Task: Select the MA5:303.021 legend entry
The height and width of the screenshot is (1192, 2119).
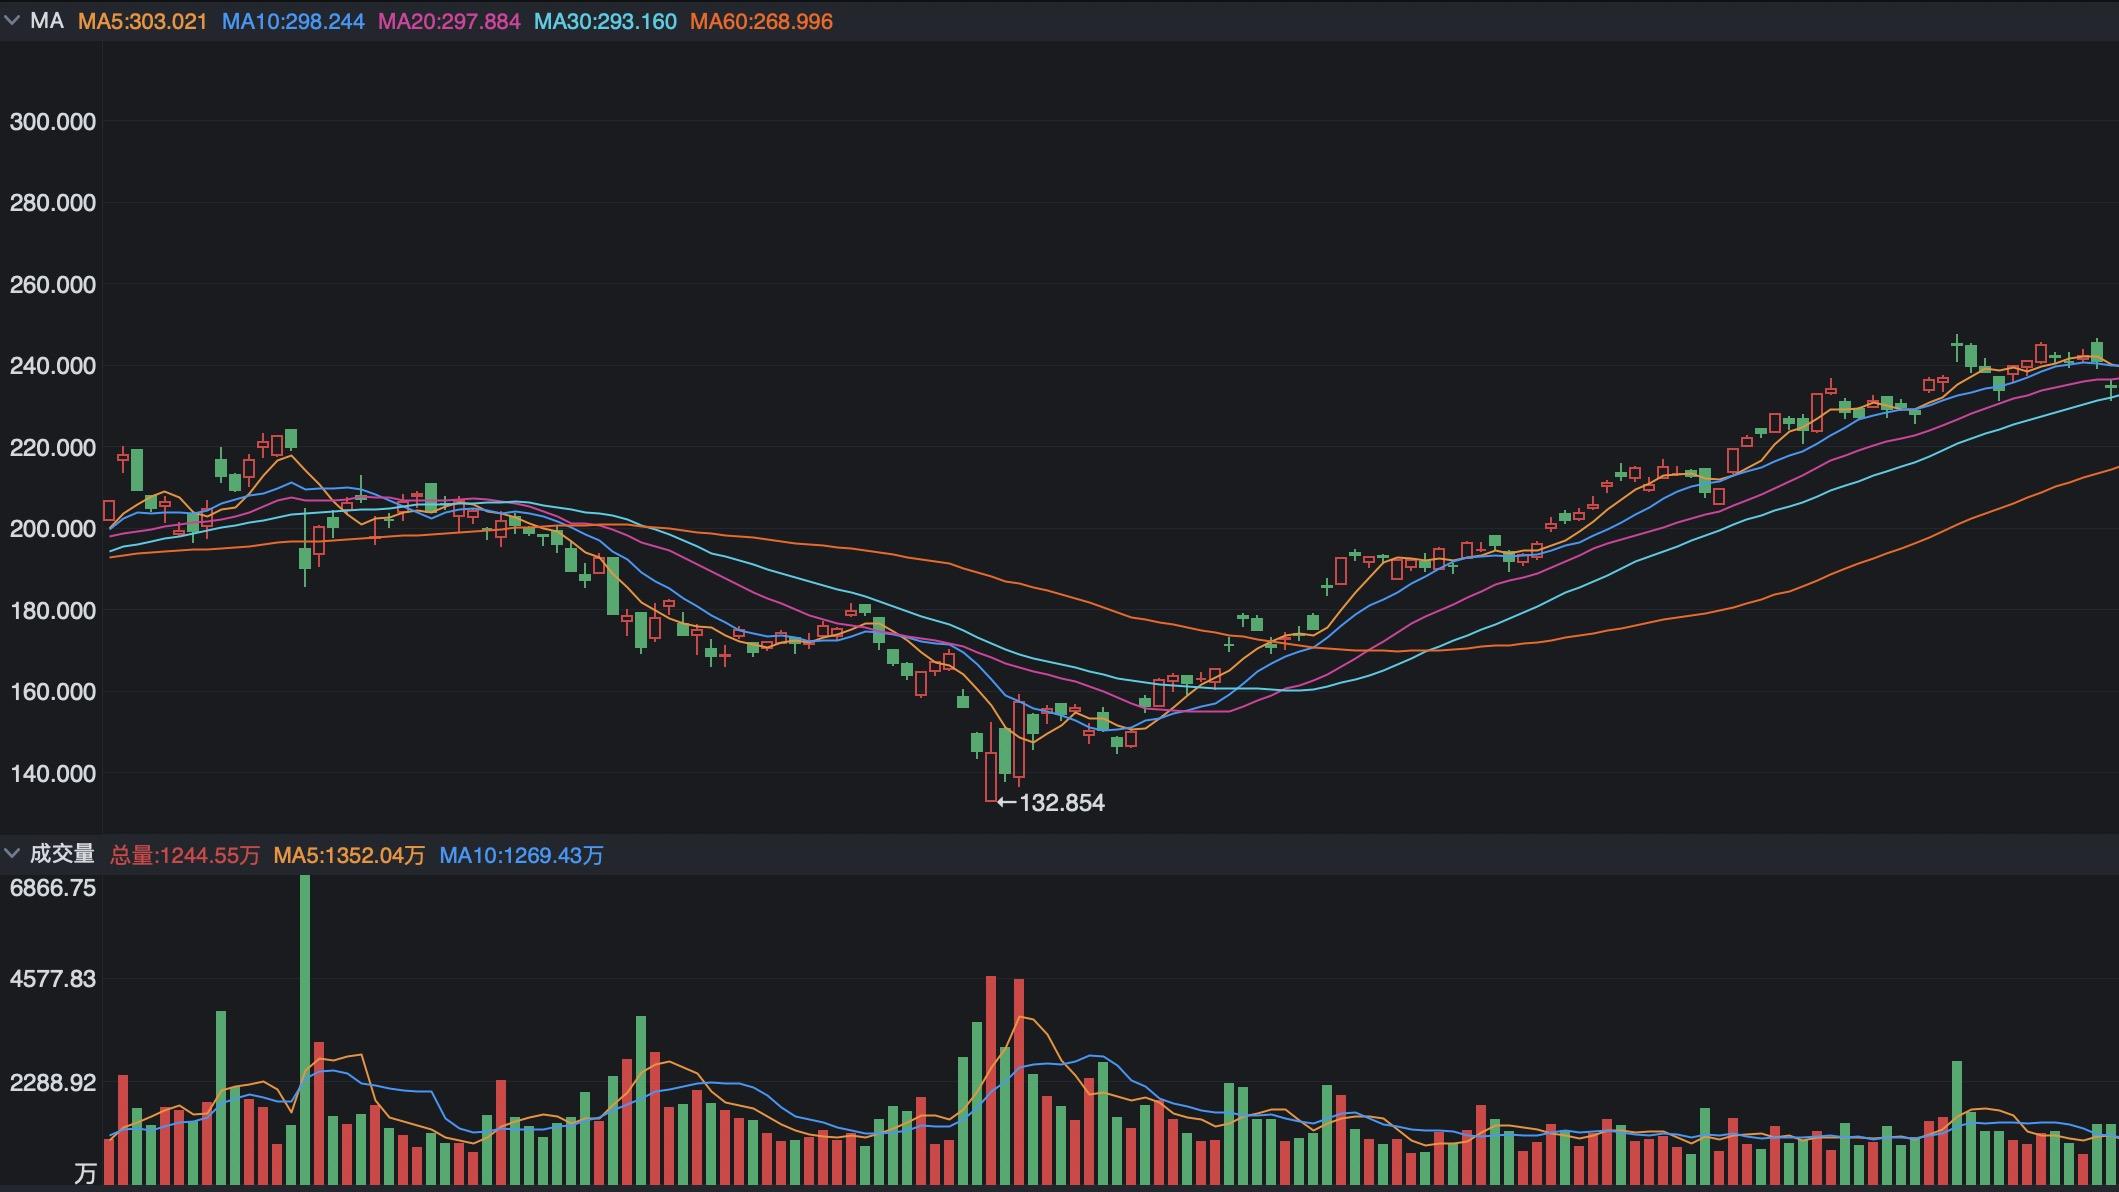Action: click(142, 21)
